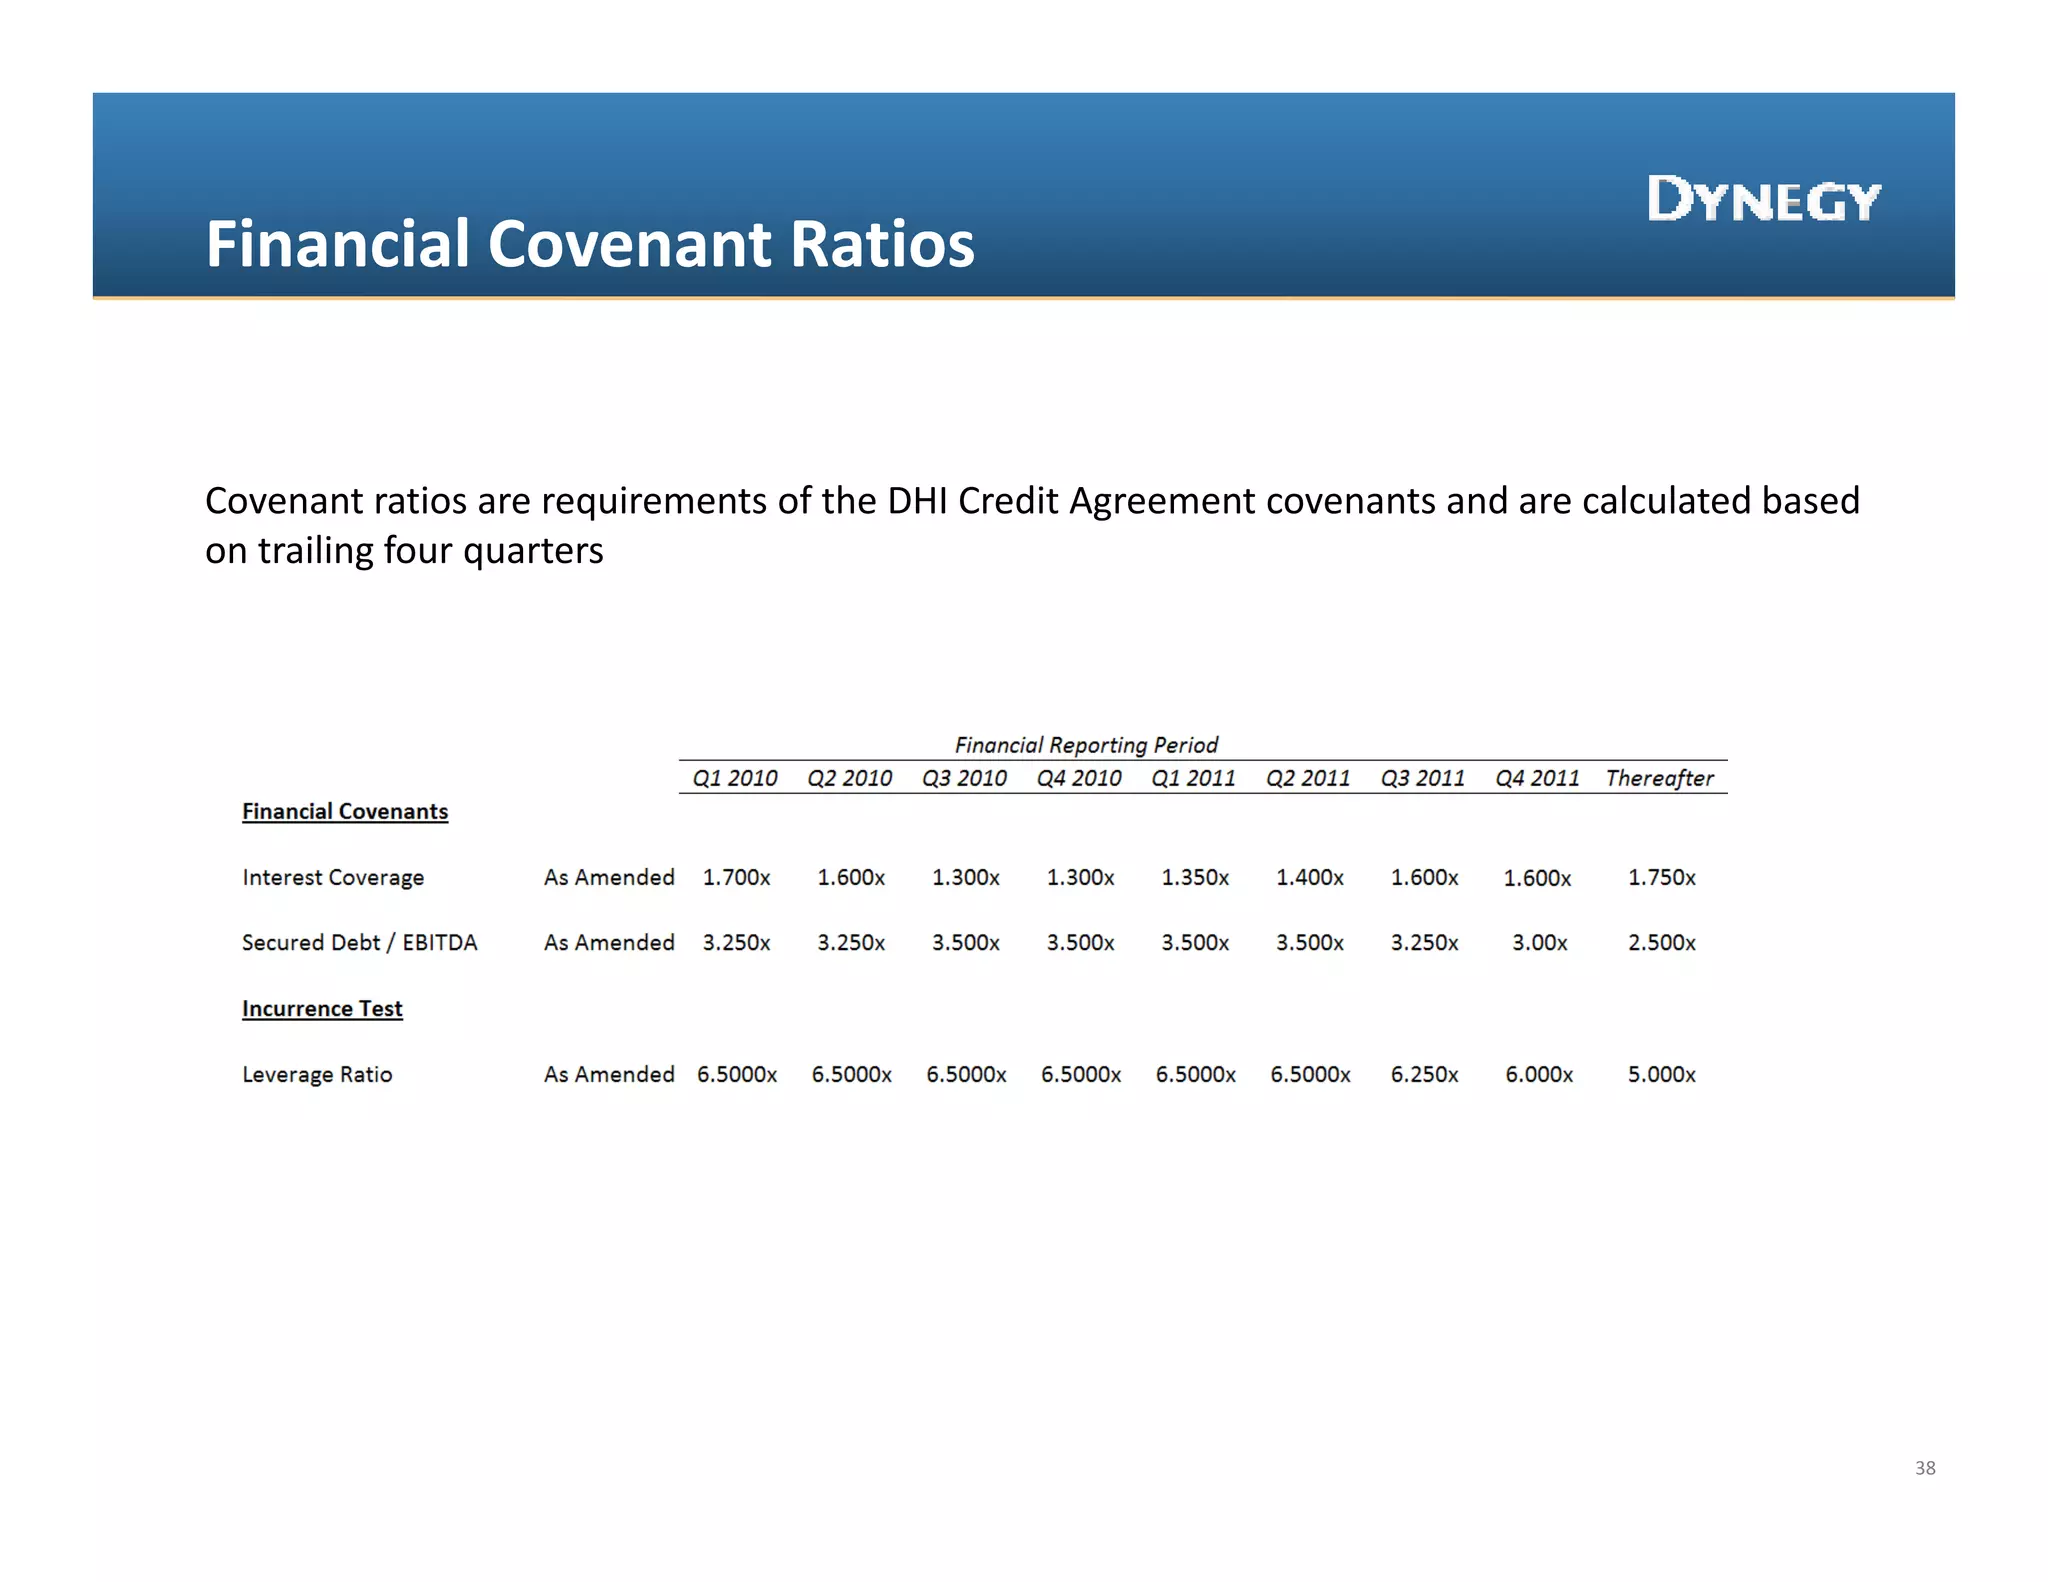Image resolution: width=2048 pixels, height=1582 pixels.
Task: Select the 3.00x Secured Debt value
Action: [x=1540, y=942]
